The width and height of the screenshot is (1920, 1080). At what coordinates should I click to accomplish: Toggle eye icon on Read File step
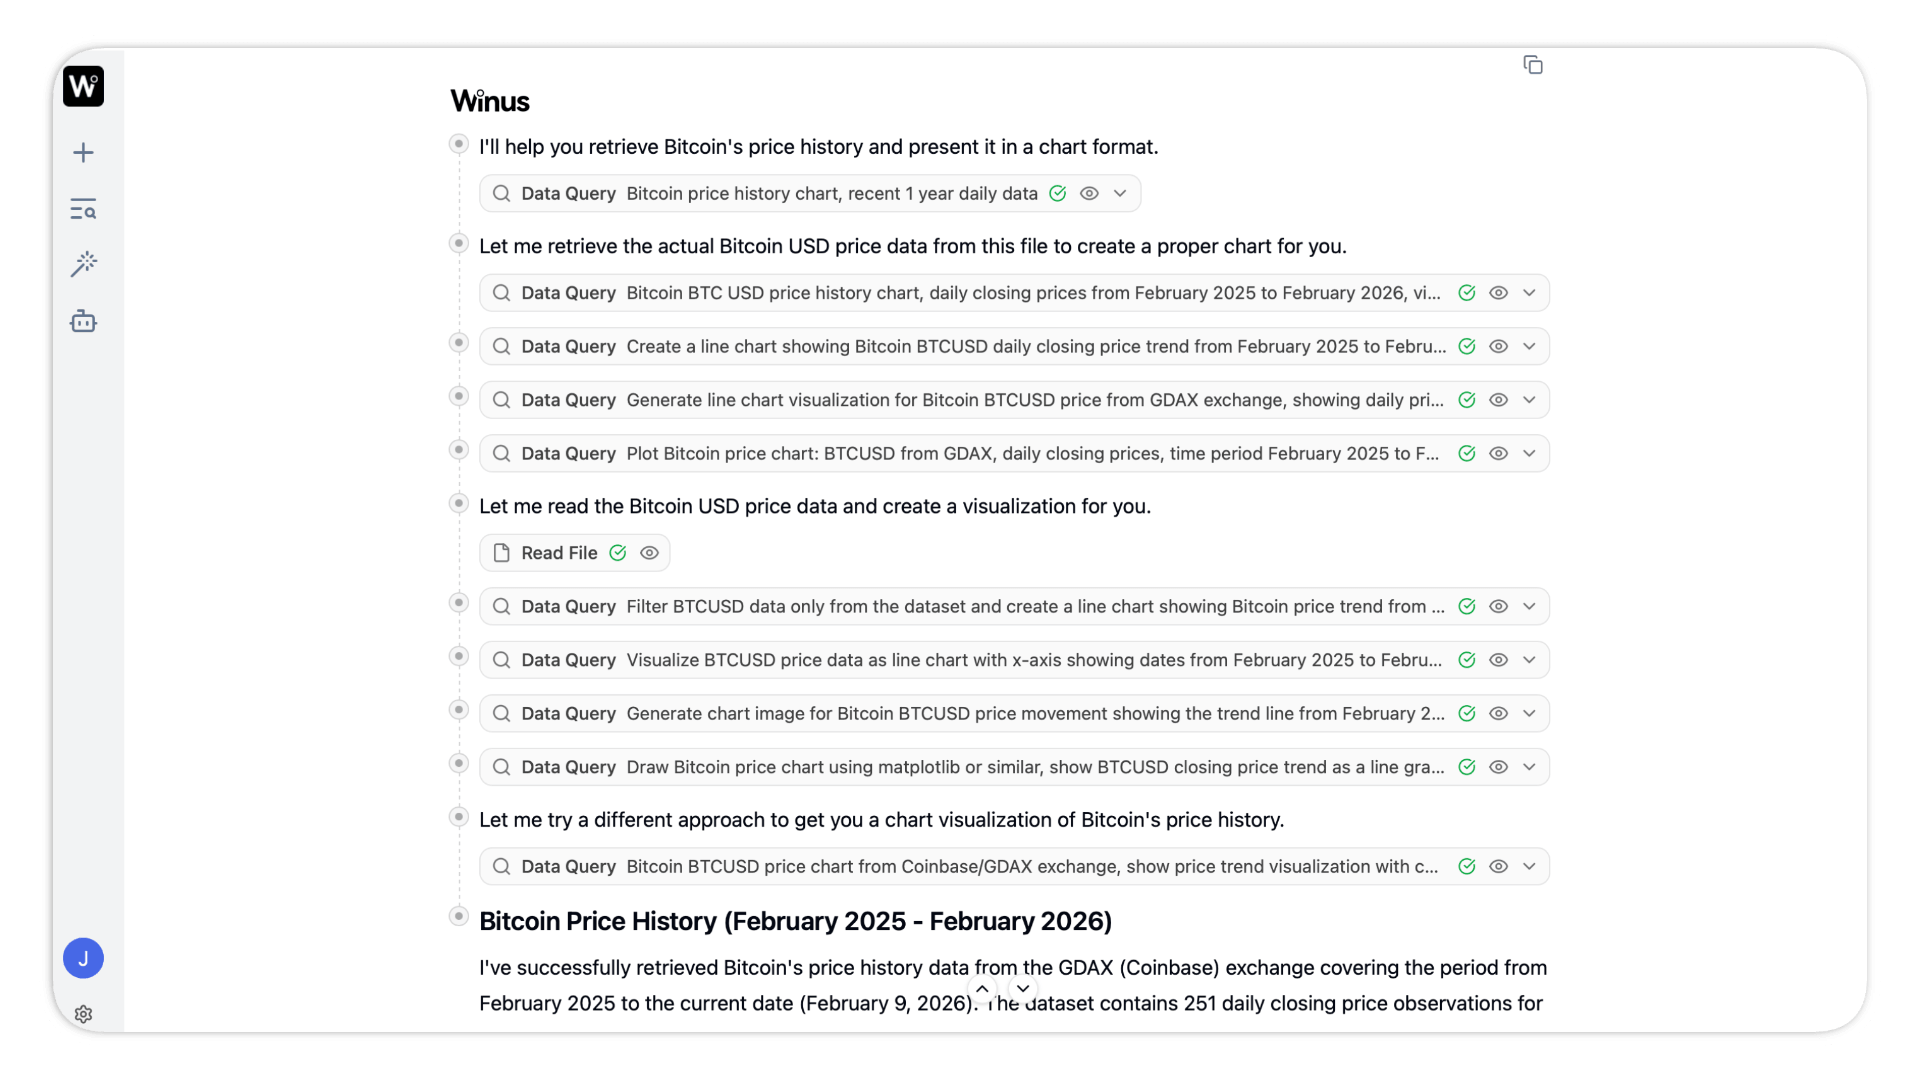pyautogui.click(x=649, y=553)
